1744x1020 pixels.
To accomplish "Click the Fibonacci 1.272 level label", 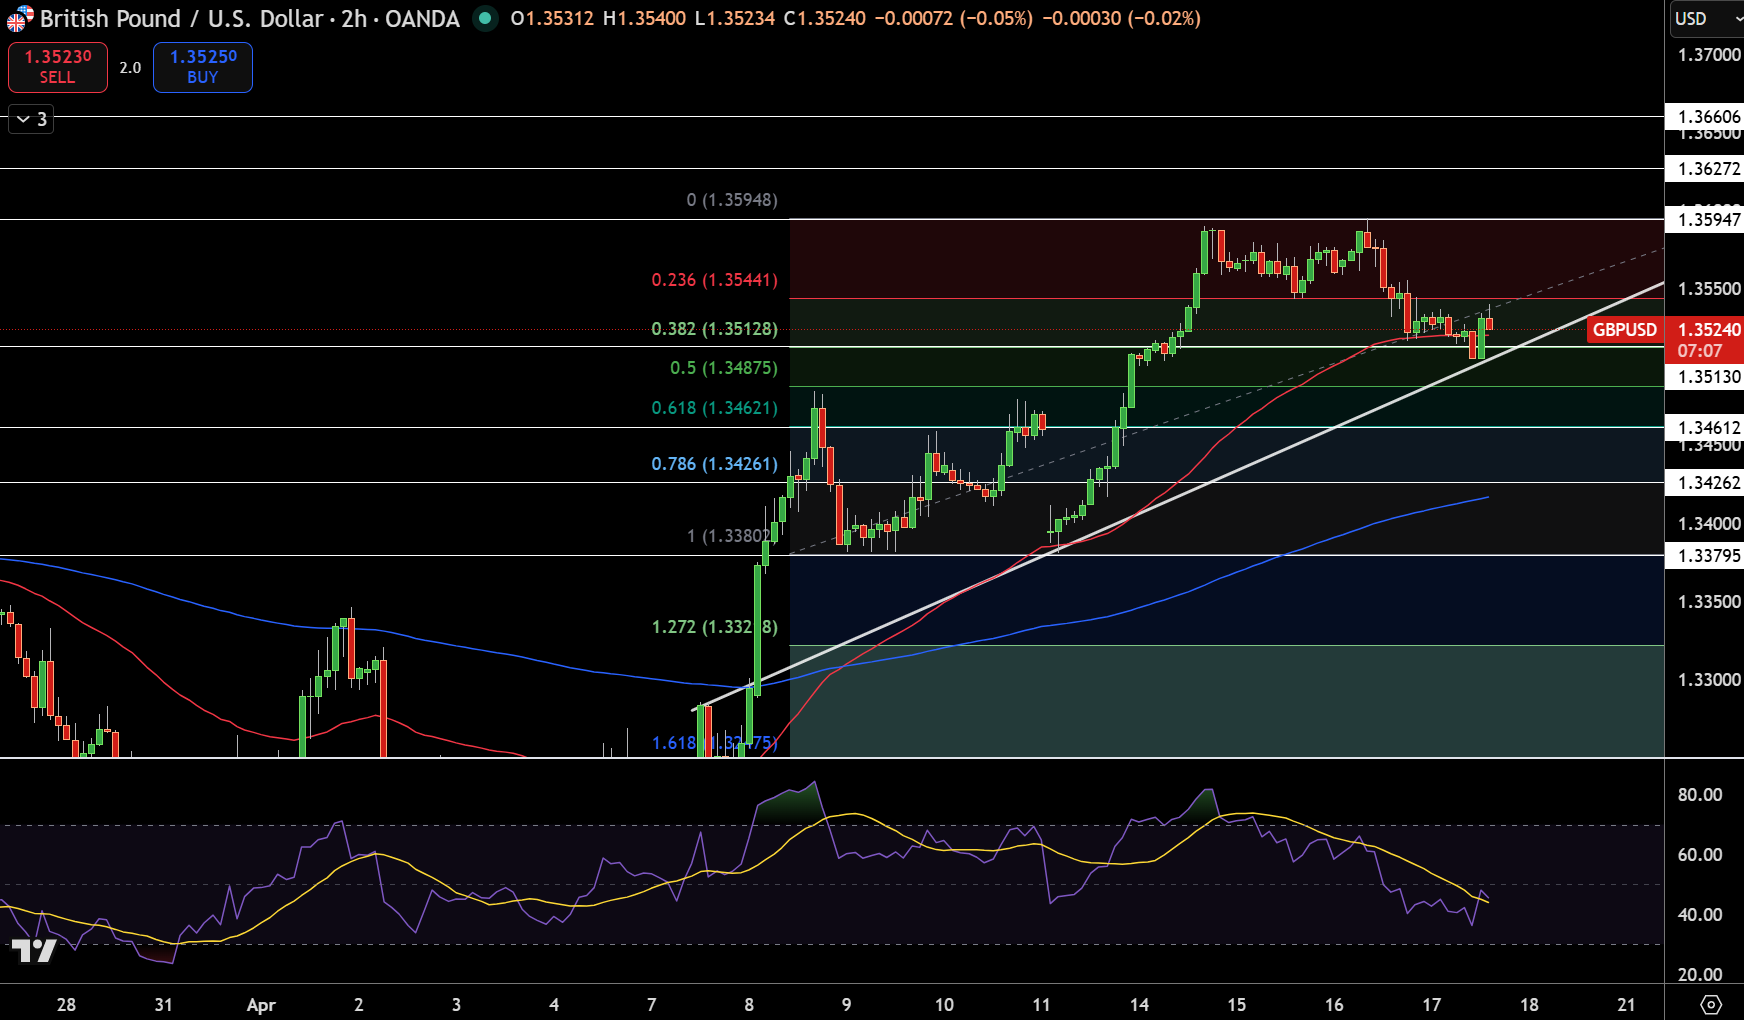I will tap(715, 627).
